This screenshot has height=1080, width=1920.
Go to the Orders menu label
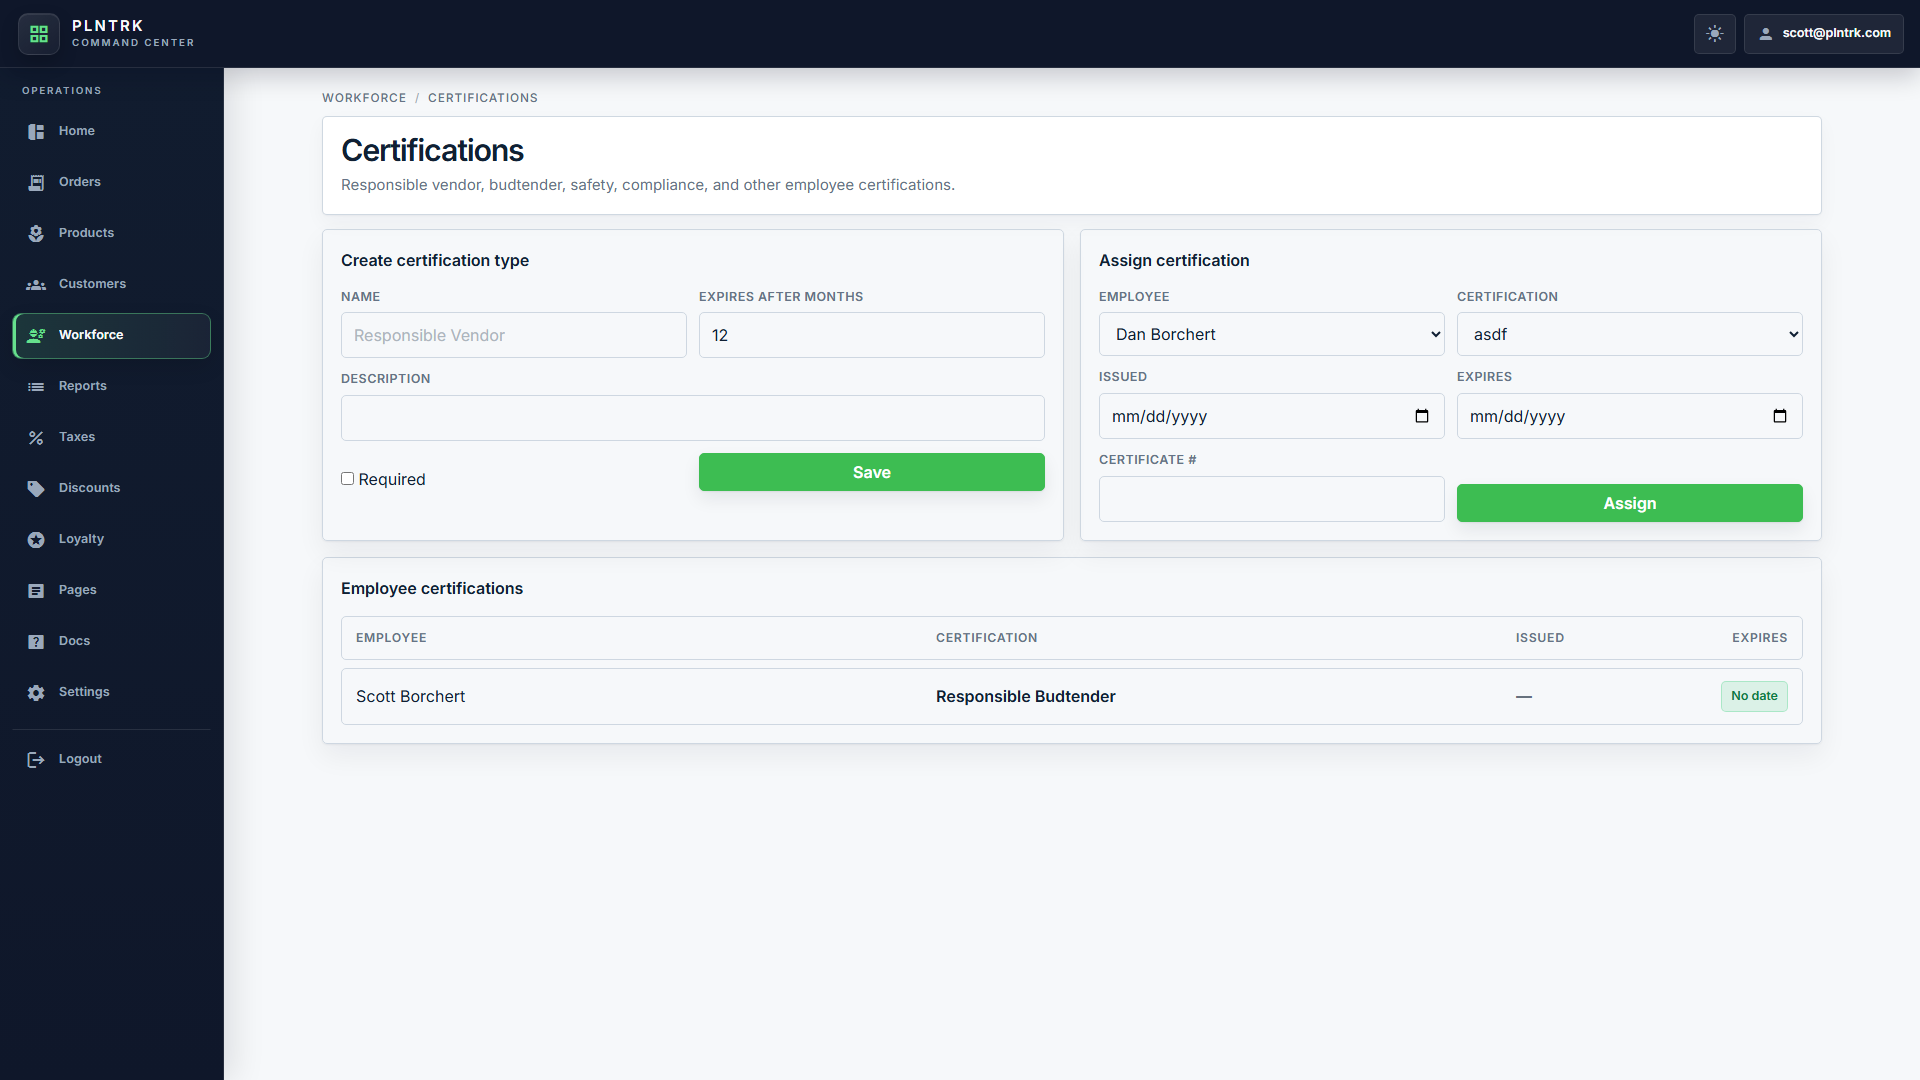80,182
